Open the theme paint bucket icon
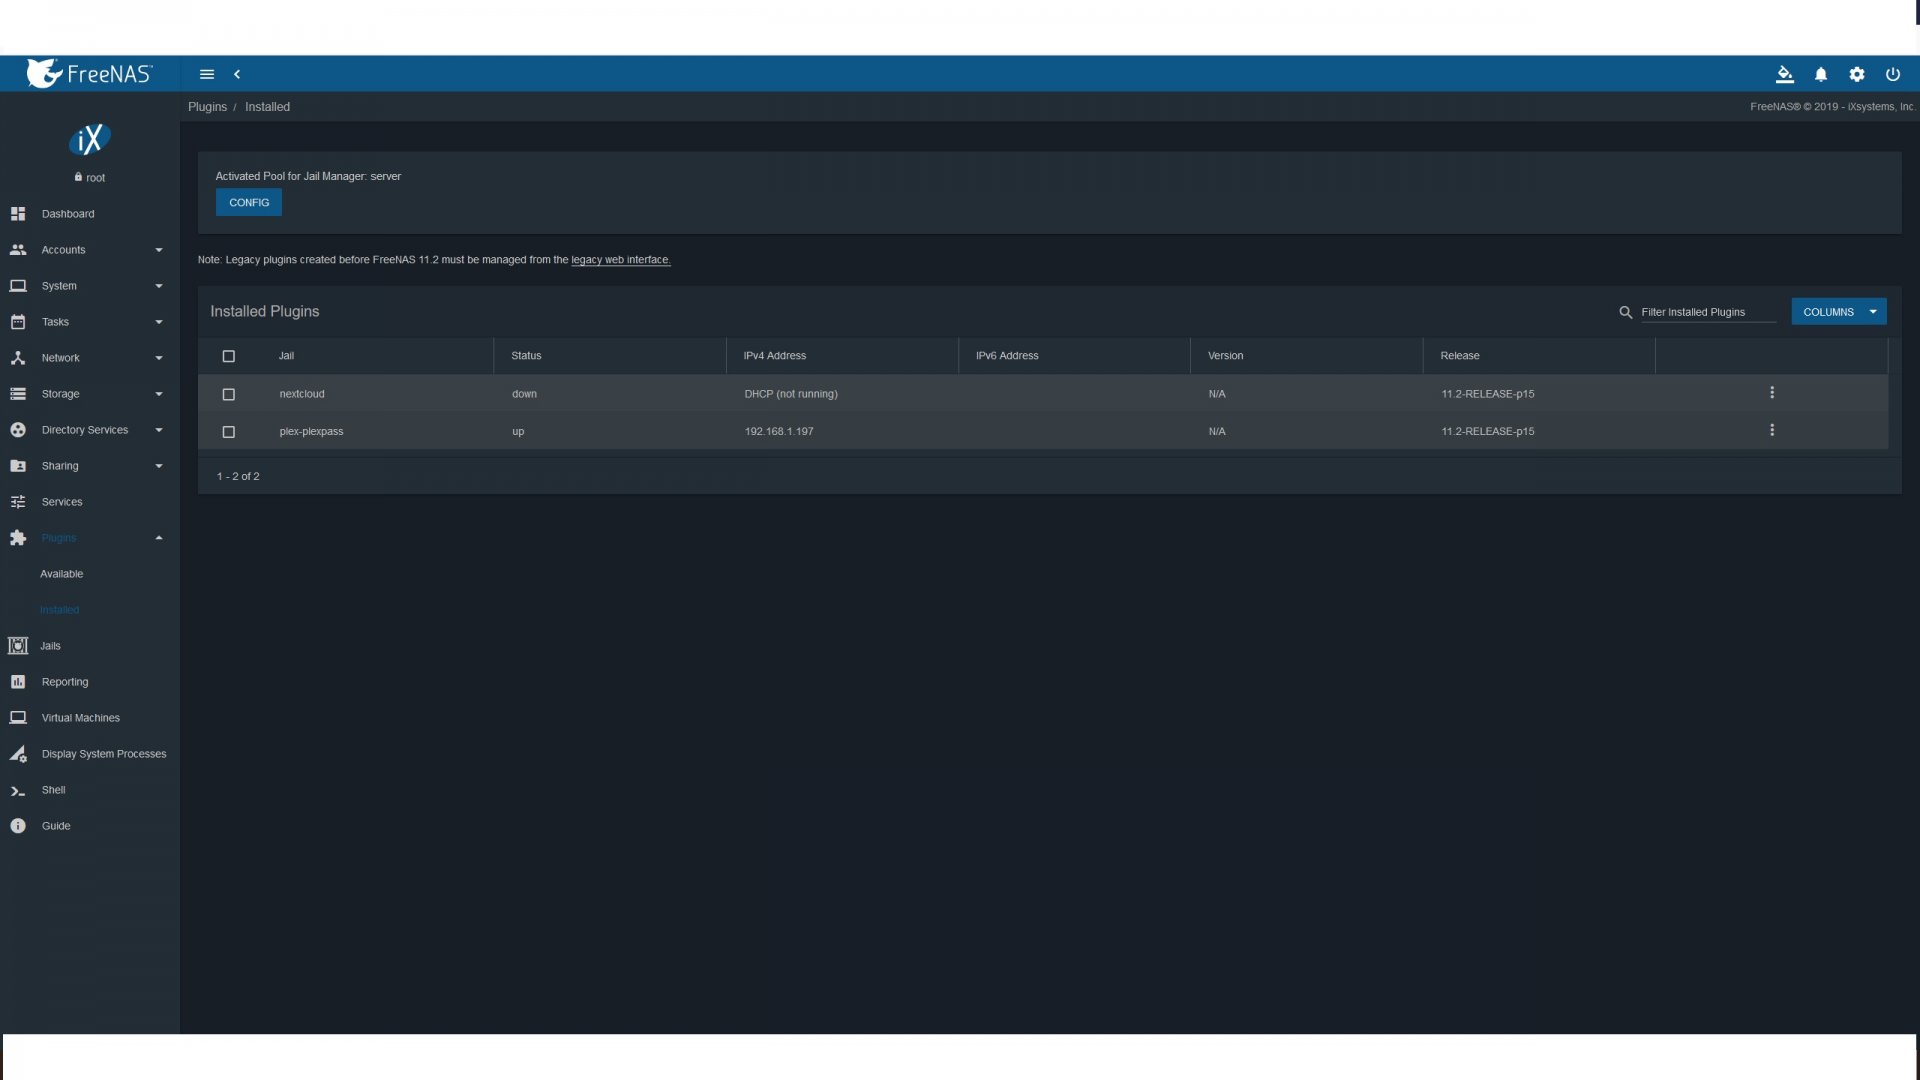Screen dimensions: 1920x1080 coord(1784,74)
